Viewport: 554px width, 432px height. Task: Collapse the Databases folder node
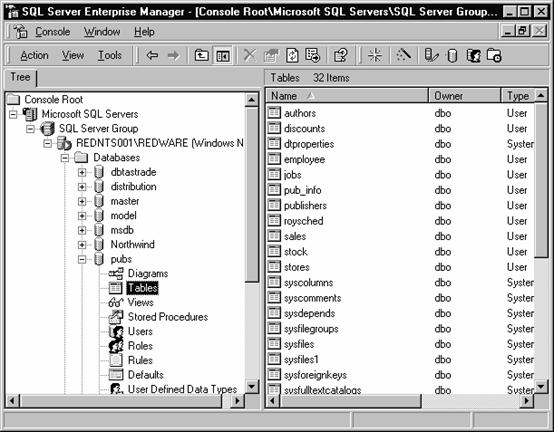coord(65,158)
